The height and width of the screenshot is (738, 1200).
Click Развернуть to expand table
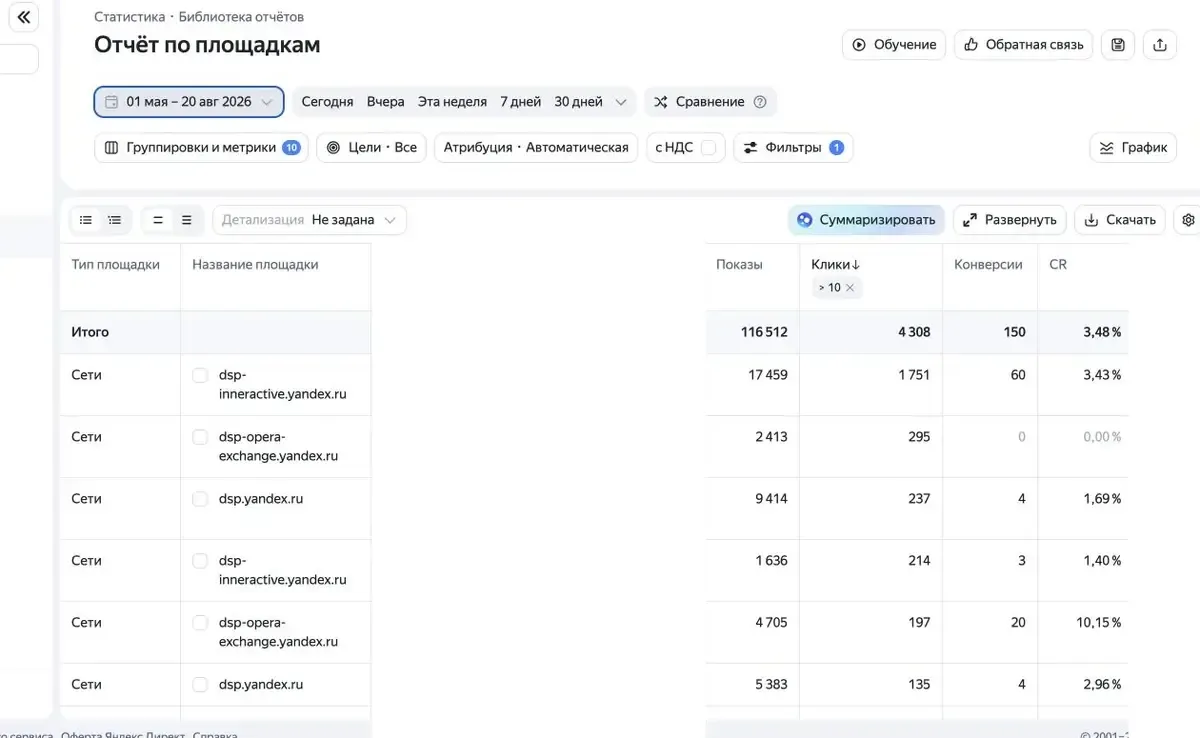pos(1010,220)
